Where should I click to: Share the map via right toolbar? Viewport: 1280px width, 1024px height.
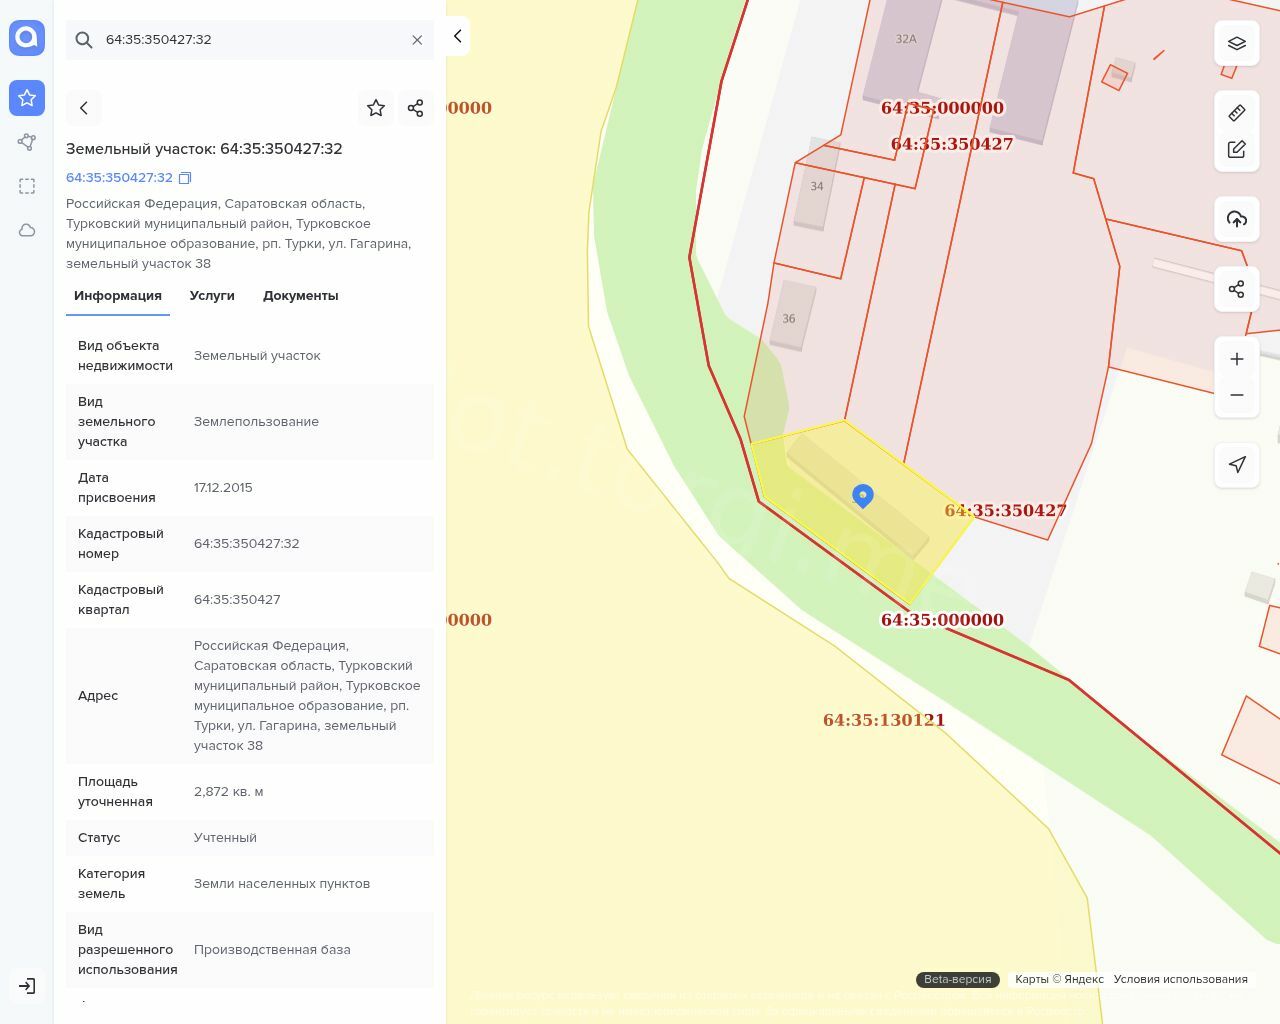(1237, 289)
